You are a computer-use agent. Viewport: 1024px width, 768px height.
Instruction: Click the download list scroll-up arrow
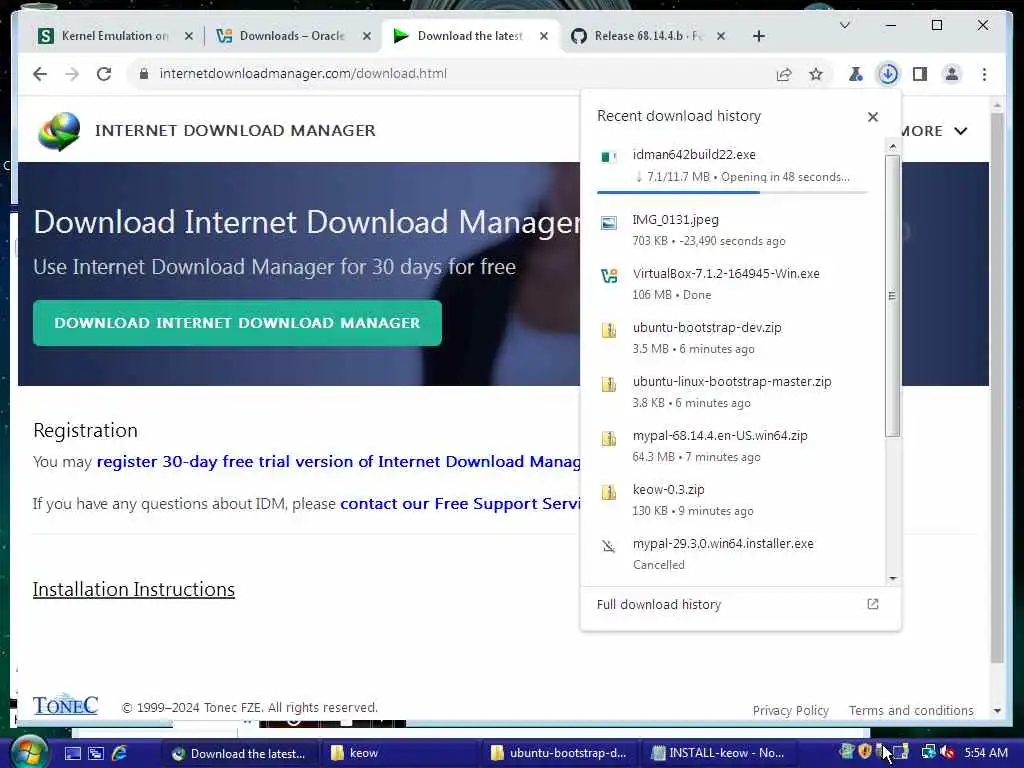[892, 147]
